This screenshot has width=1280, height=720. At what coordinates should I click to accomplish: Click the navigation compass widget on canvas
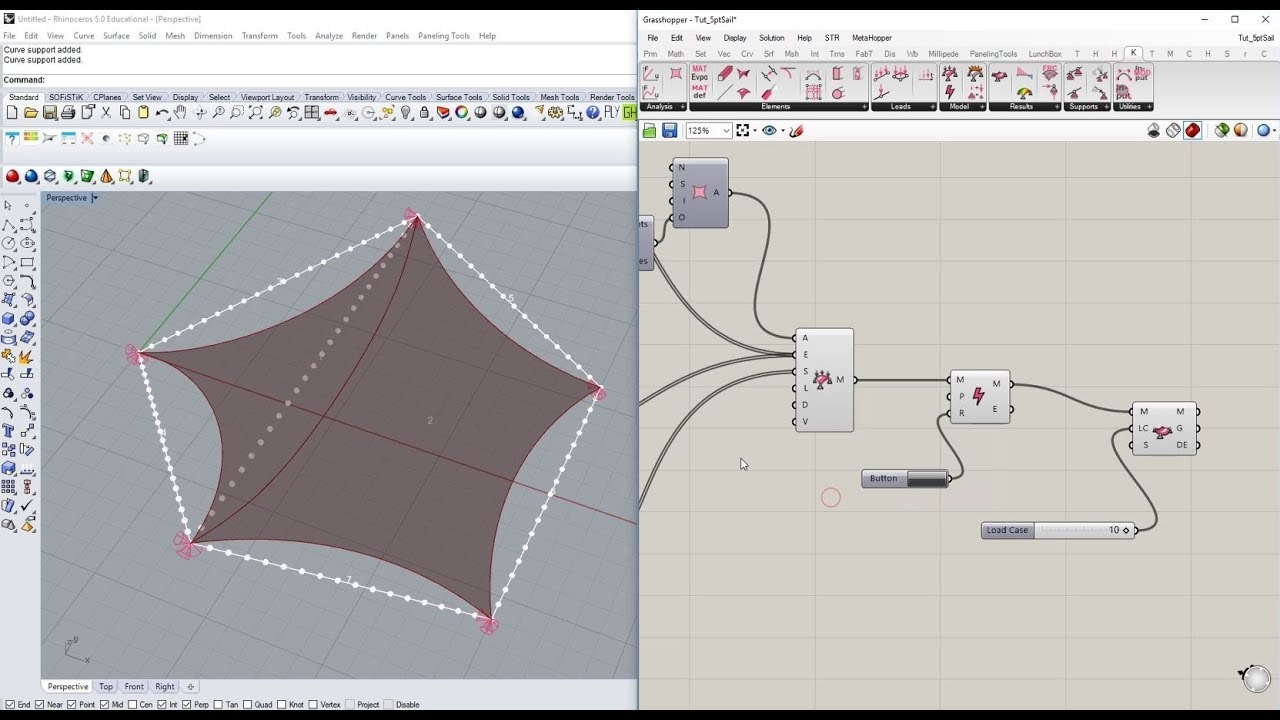(x=1255, y=677)
